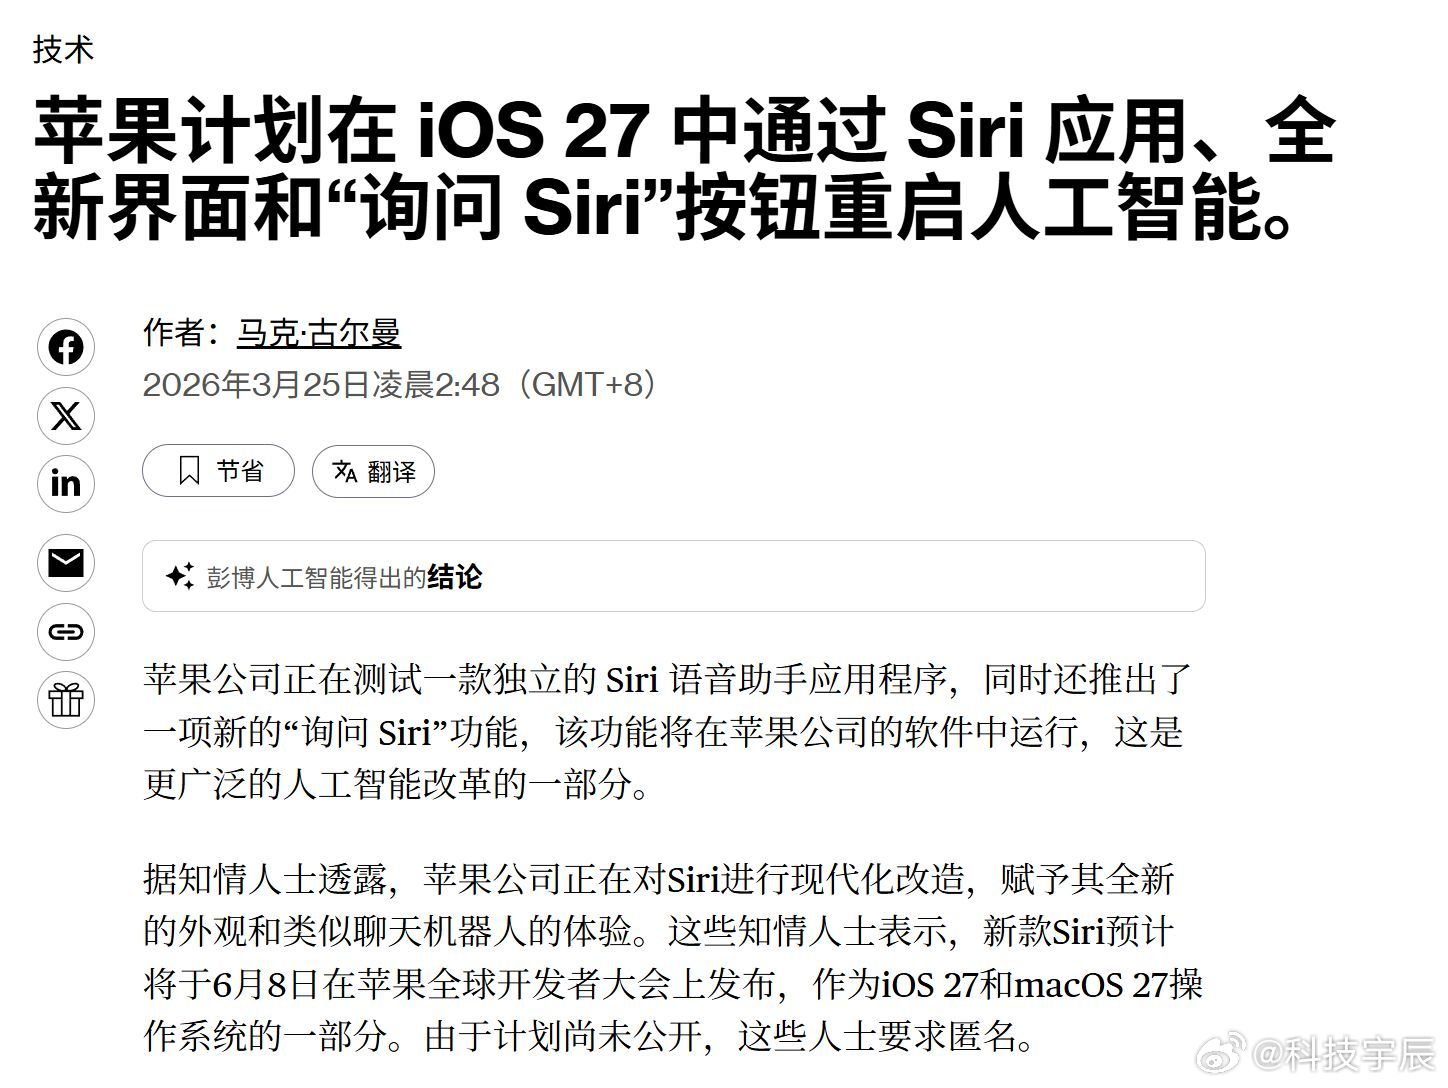The image size is (1448, 1088).
Task: Click the bookmark icon in 节省 button
Action: point(188,471)
